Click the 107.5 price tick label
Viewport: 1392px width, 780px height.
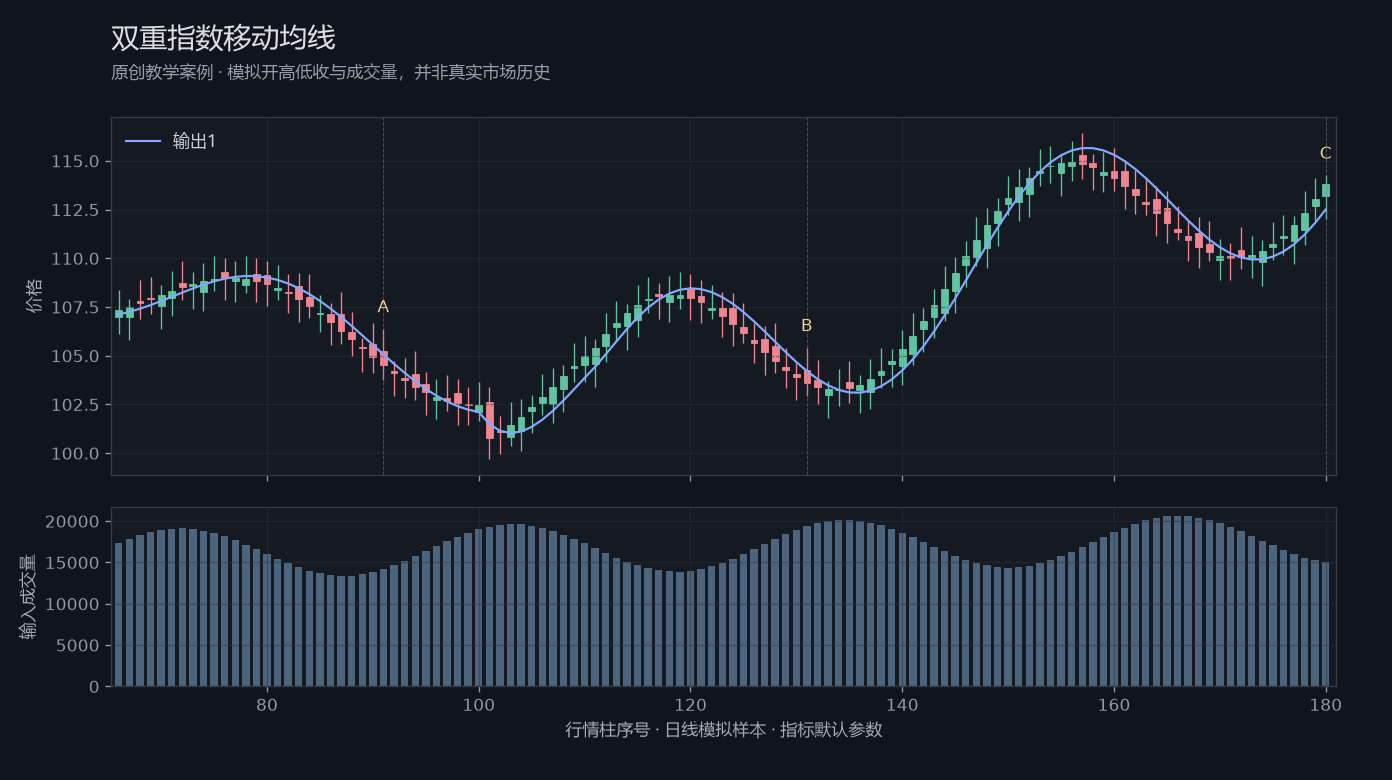75,308
